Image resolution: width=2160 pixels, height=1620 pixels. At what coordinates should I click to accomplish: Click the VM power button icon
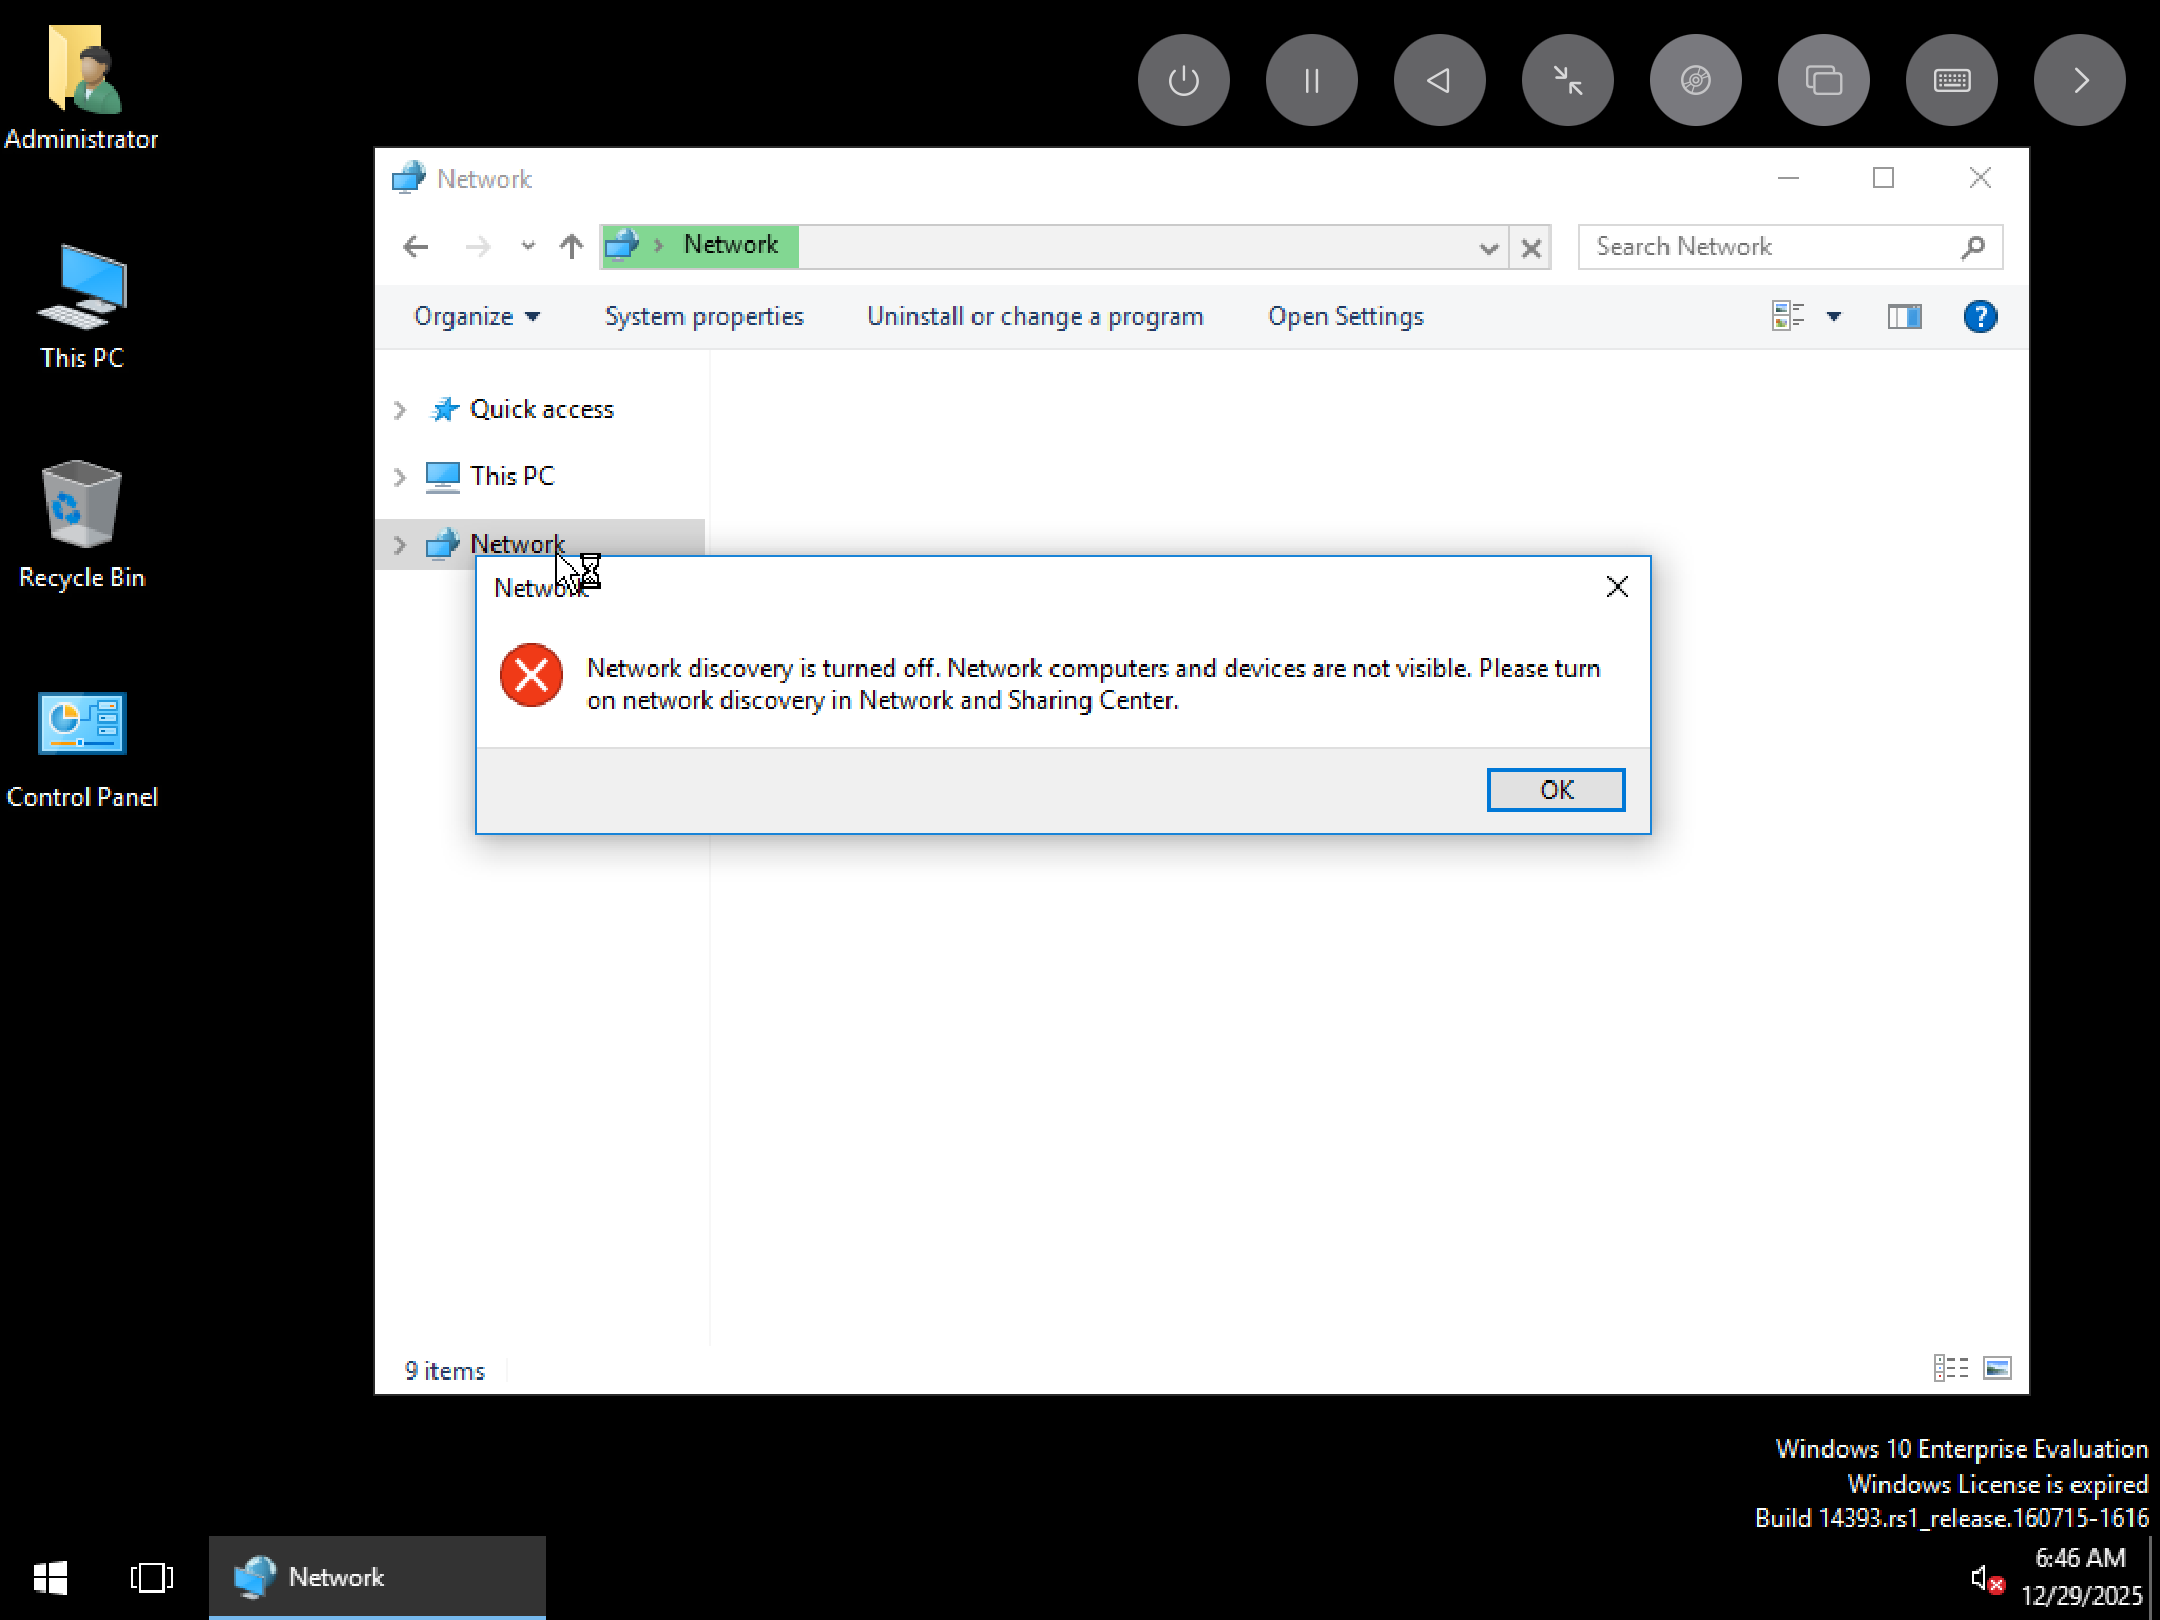1183,80
